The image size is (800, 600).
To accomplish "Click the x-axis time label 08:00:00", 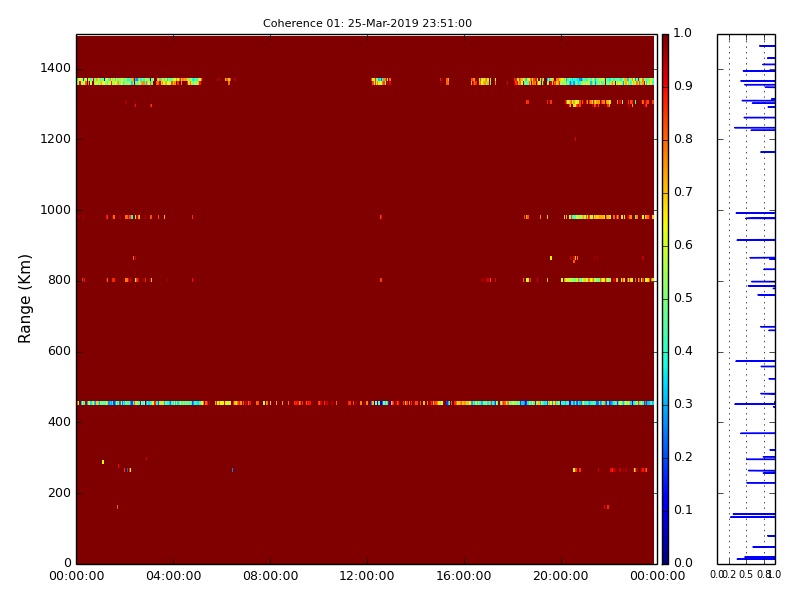I will 270,576.
